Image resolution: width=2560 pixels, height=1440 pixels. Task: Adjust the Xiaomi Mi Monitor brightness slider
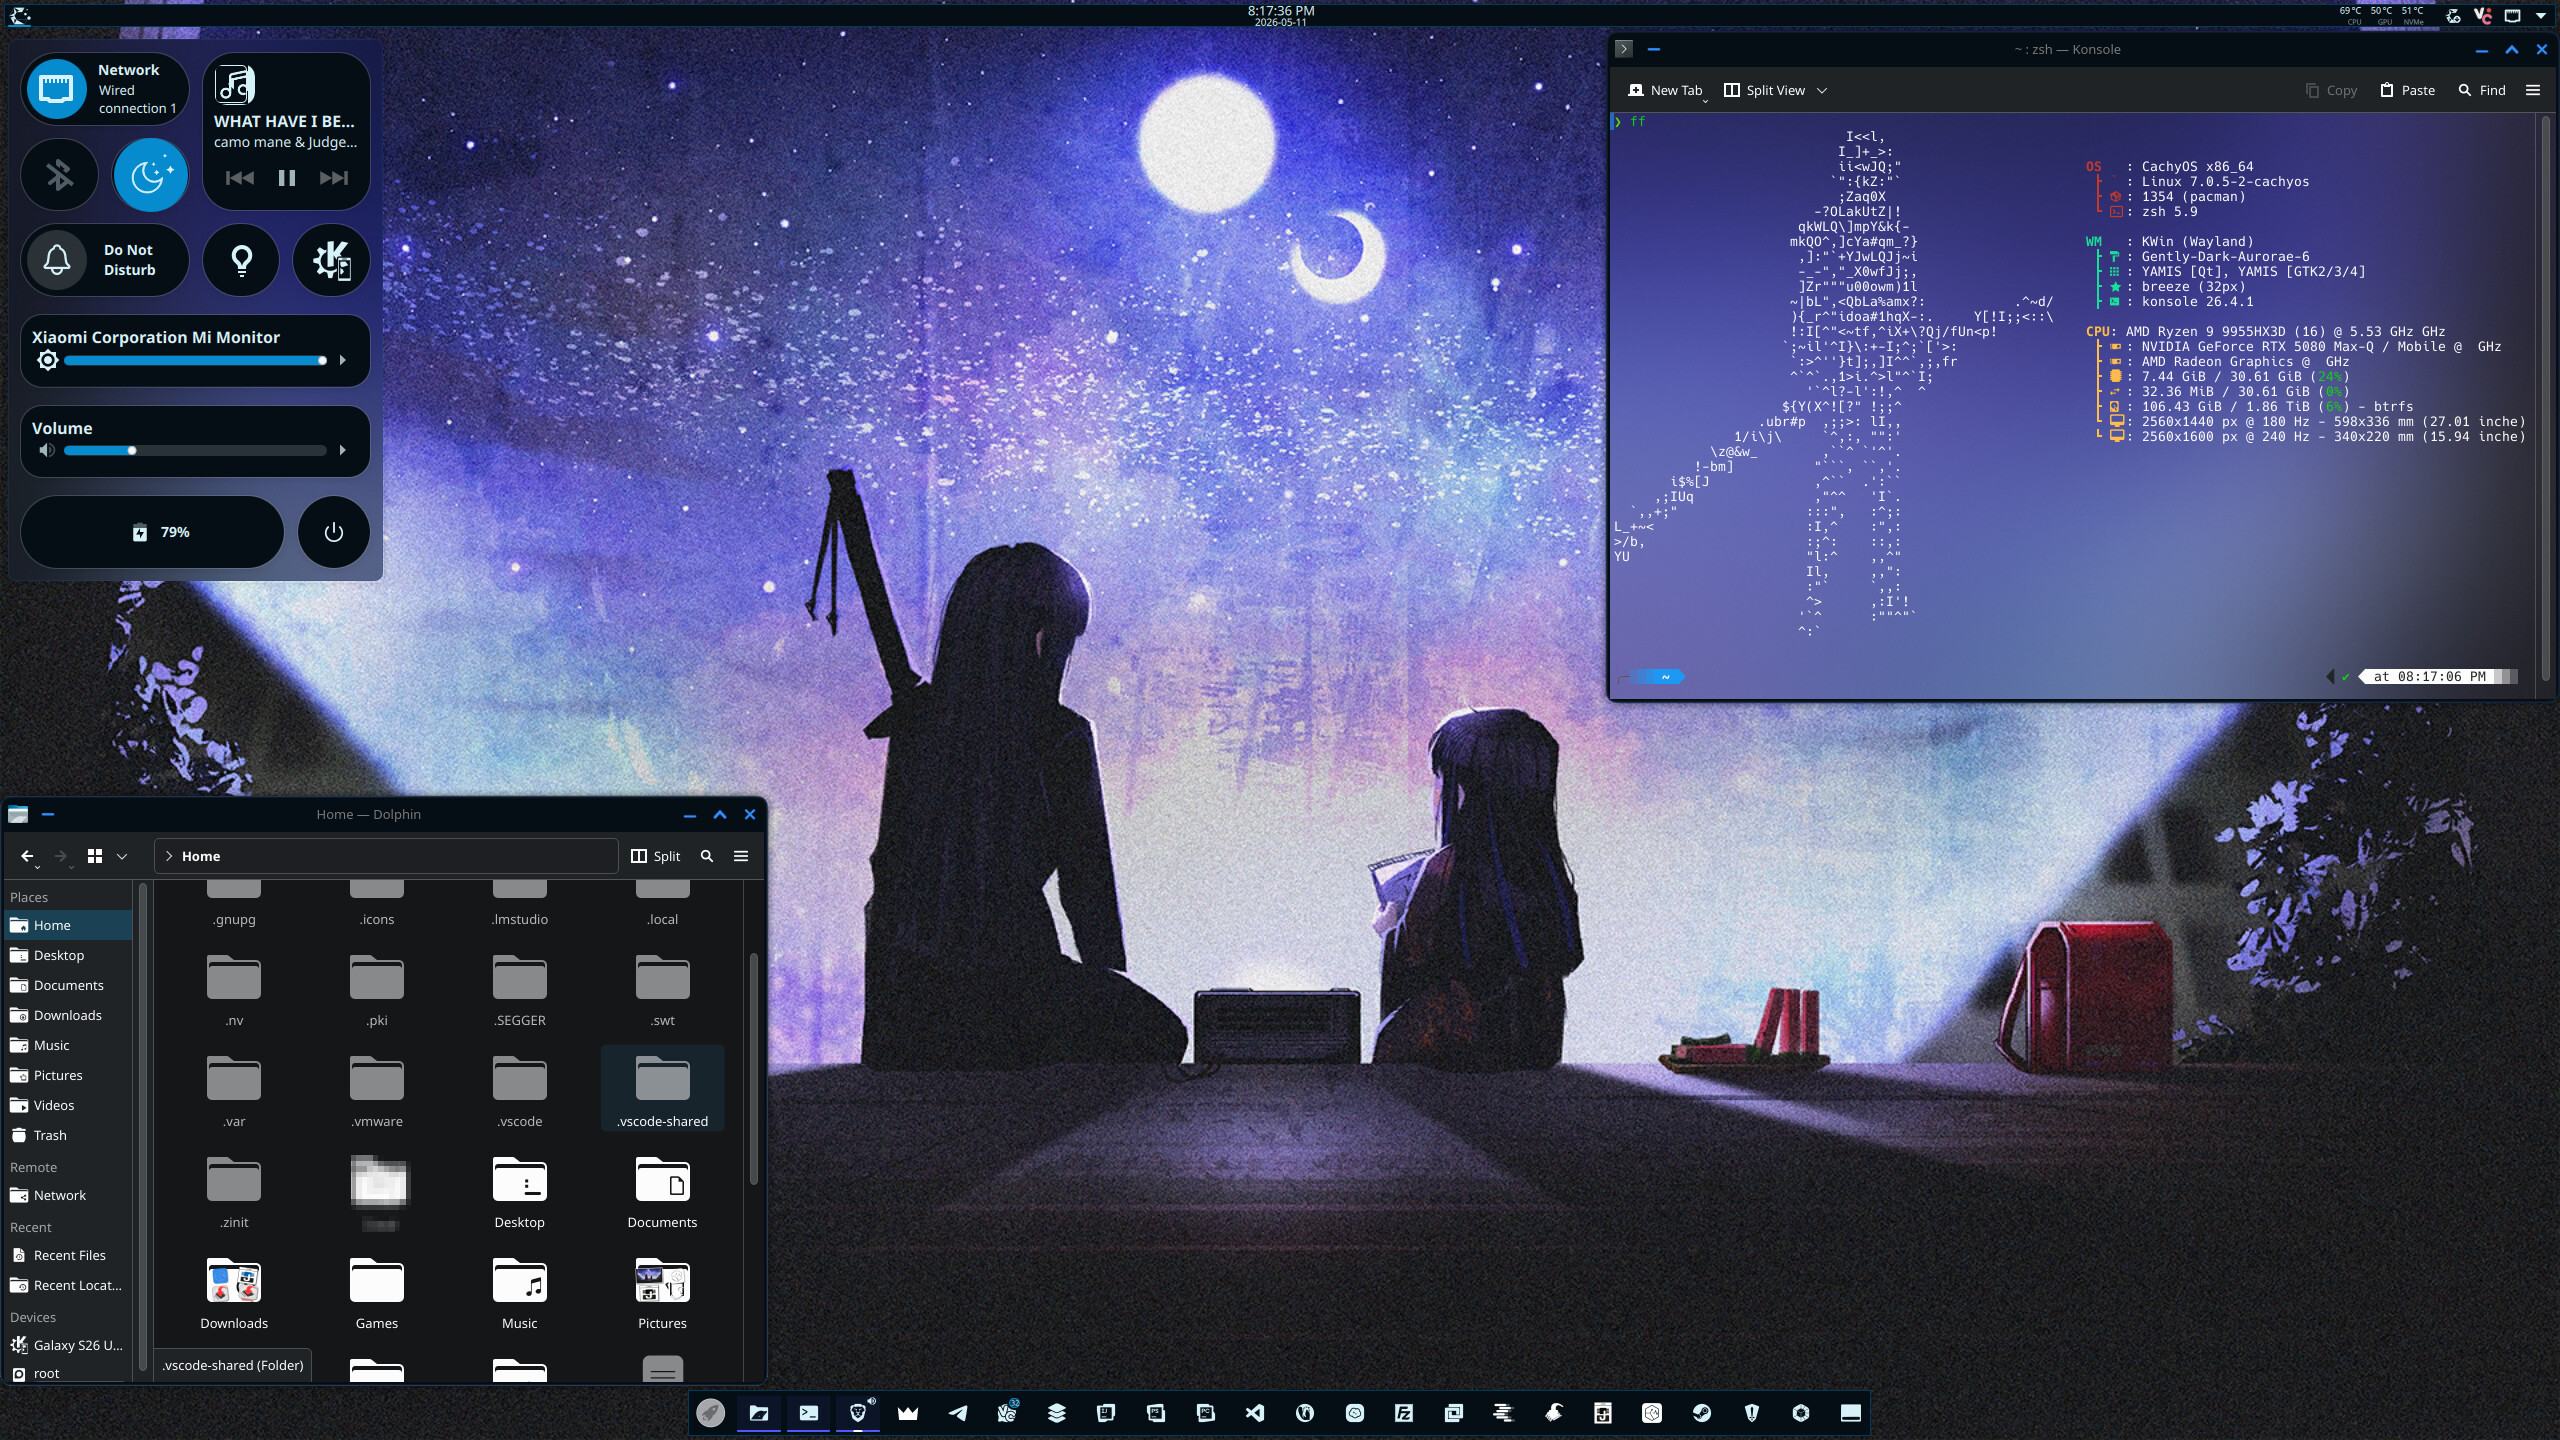click(x=195, y=360)
